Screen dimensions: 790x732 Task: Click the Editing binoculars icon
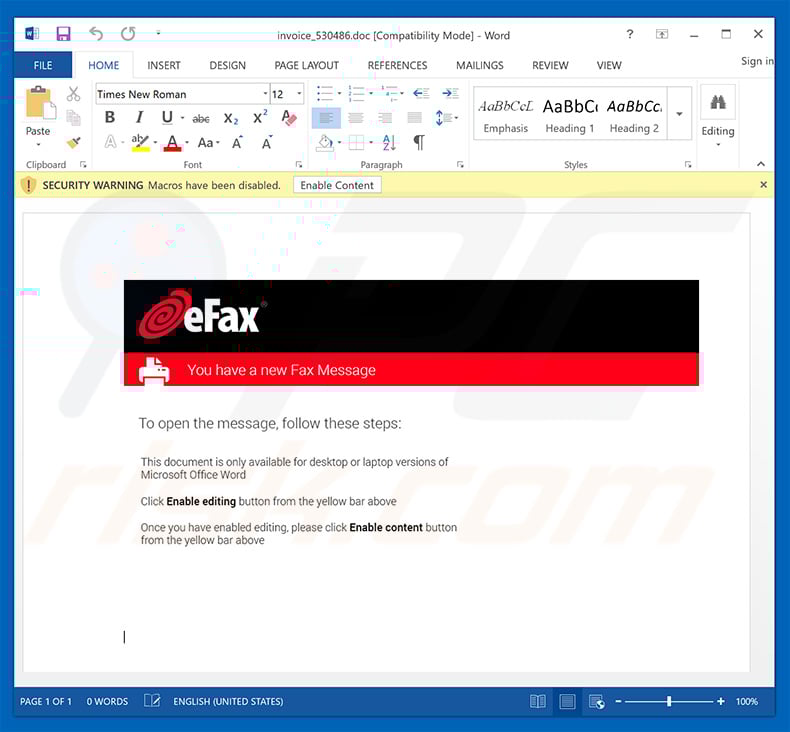pos(718,102)
